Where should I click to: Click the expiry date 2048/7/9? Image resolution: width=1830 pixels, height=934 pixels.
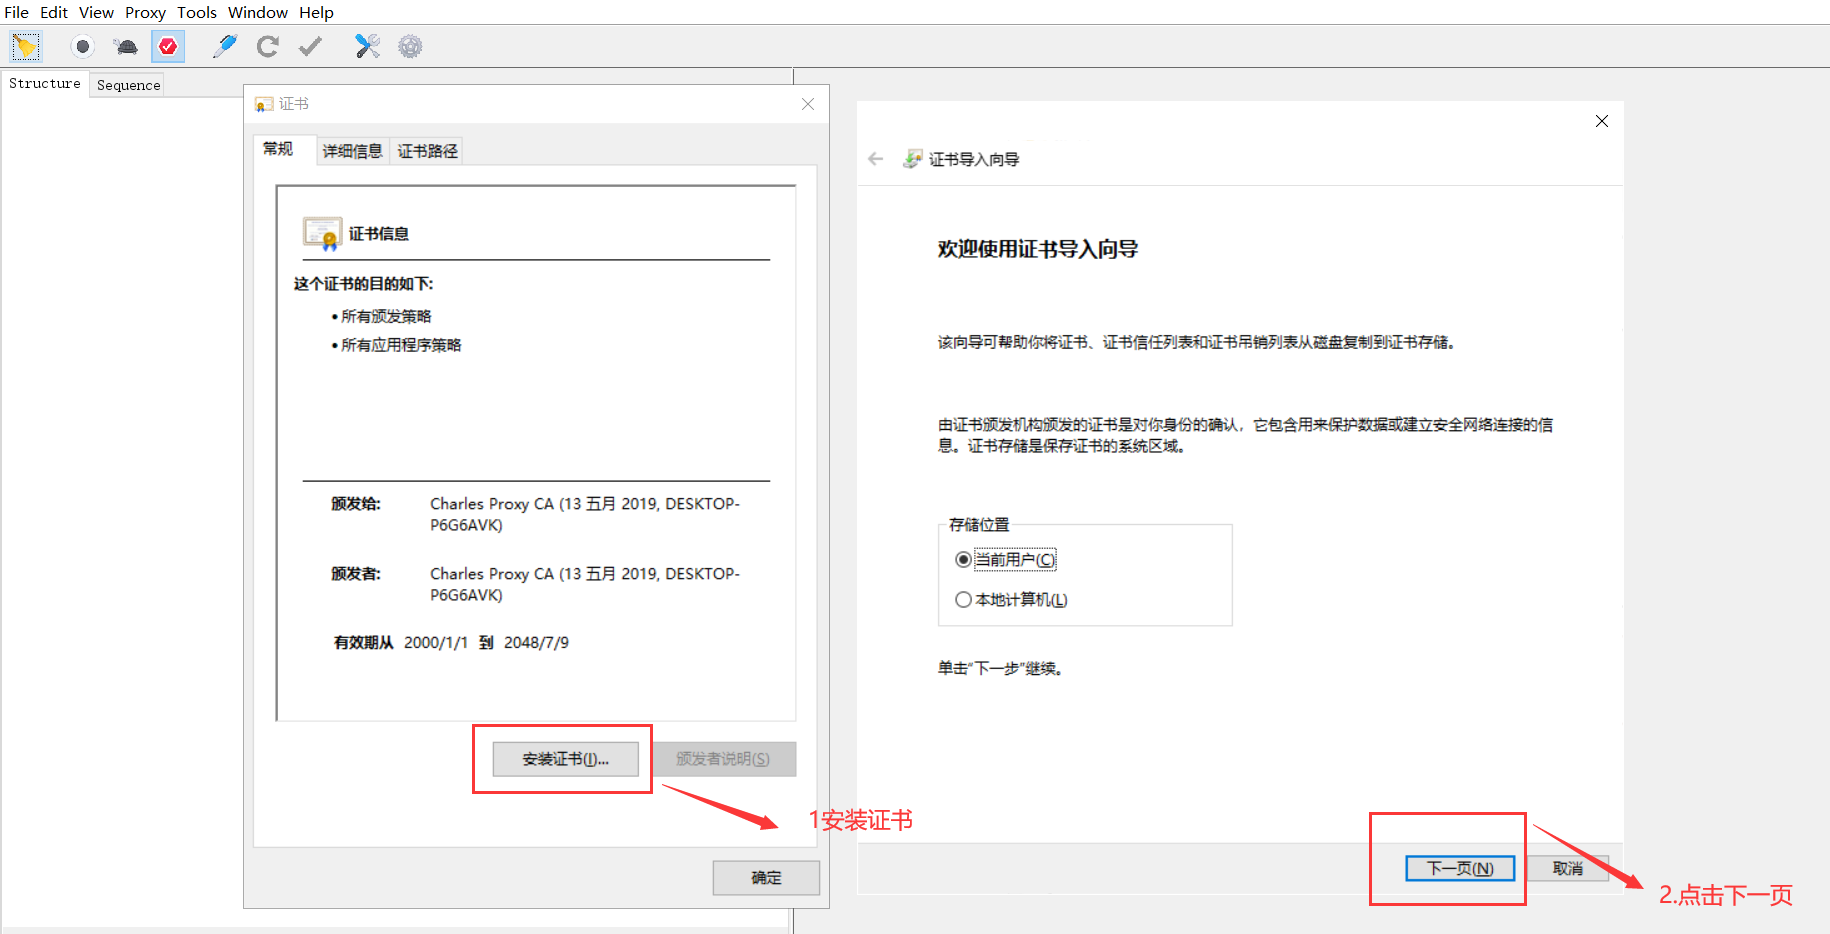536,643
